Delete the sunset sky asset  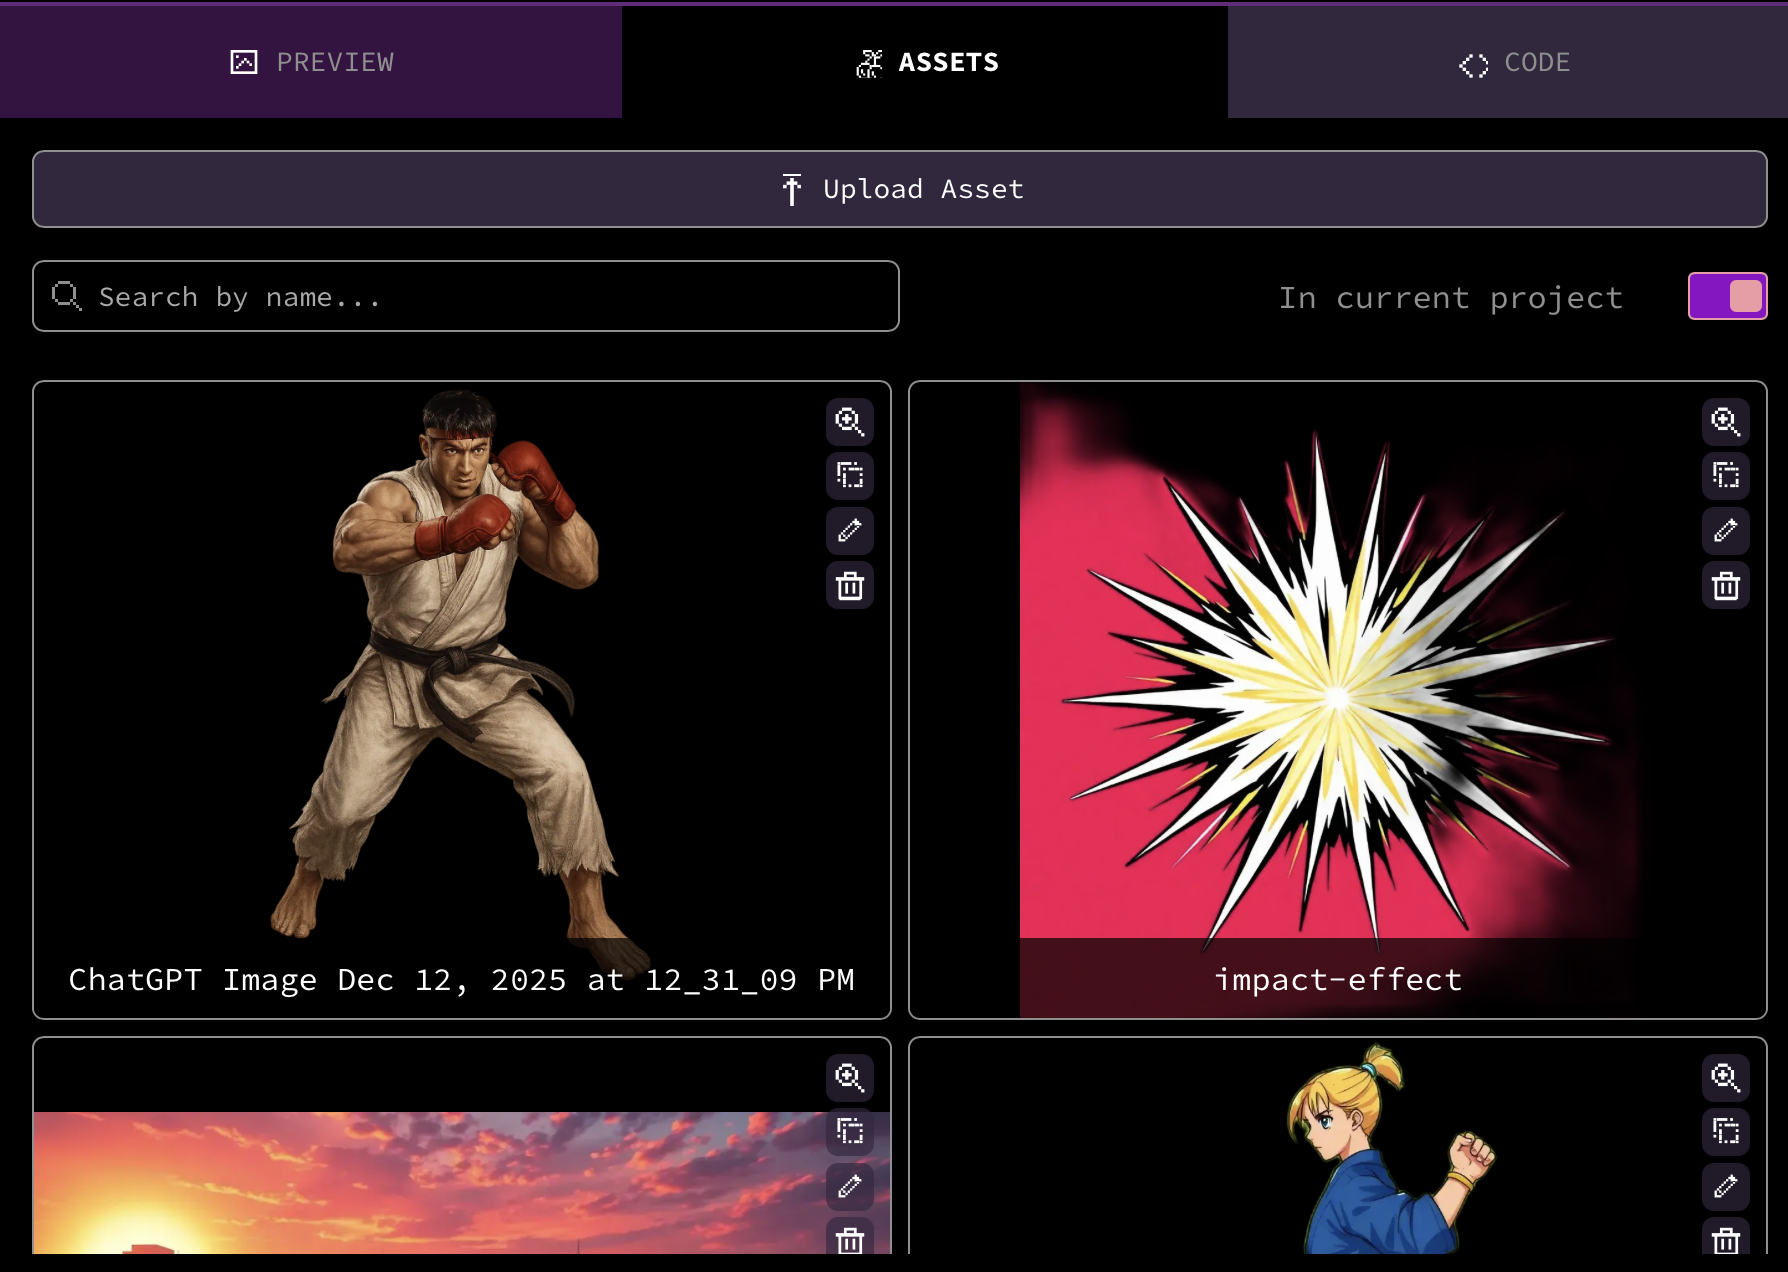850,1238
